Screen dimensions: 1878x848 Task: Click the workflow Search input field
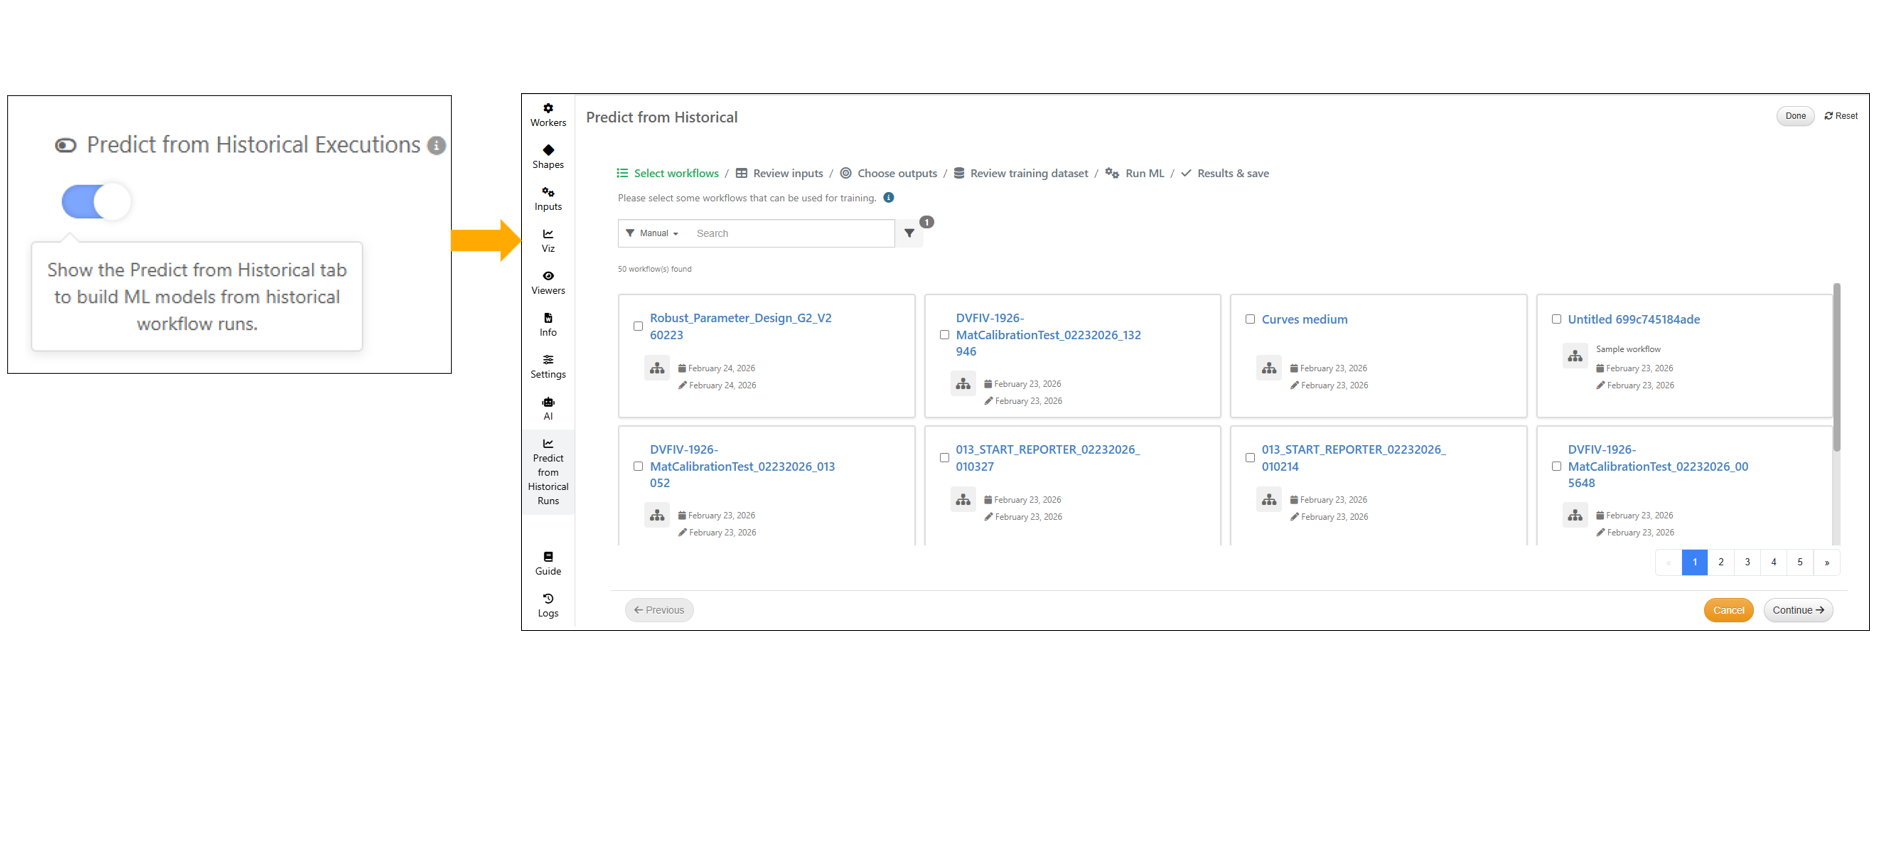(x=790, y=233)
